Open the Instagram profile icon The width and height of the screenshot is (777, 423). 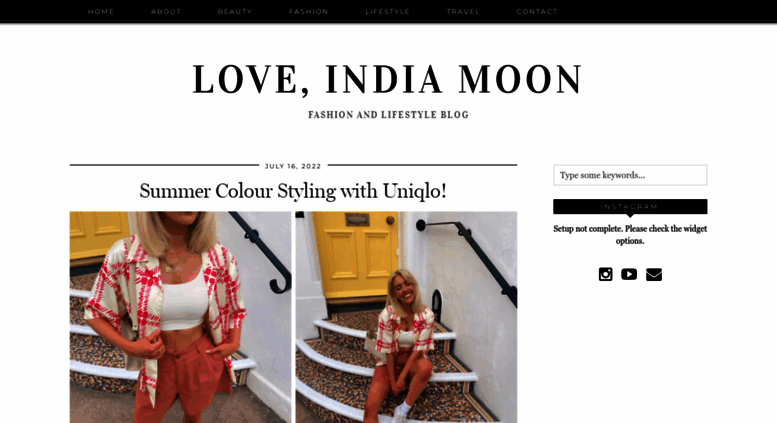605,274
